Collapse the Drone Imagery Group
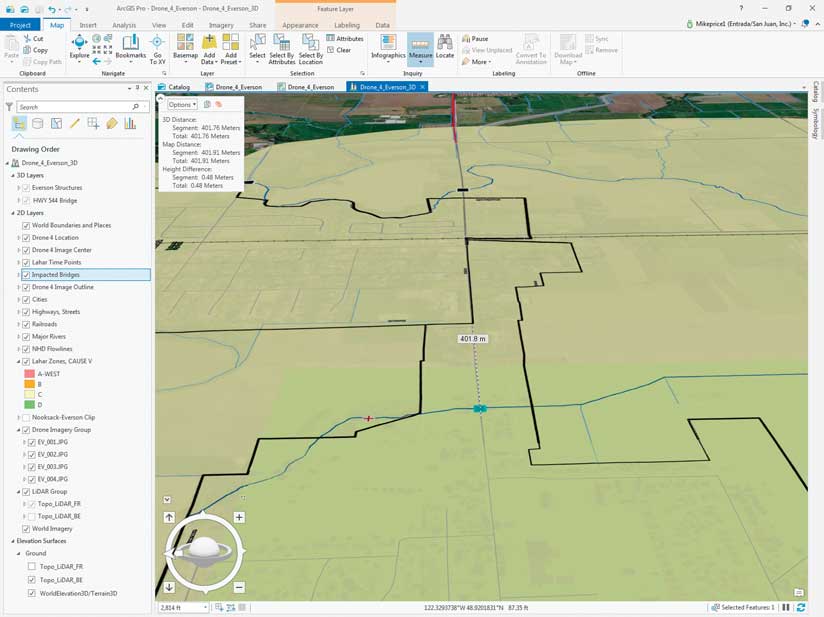This screenshot has width=824, height=617. tap(18, 430)
